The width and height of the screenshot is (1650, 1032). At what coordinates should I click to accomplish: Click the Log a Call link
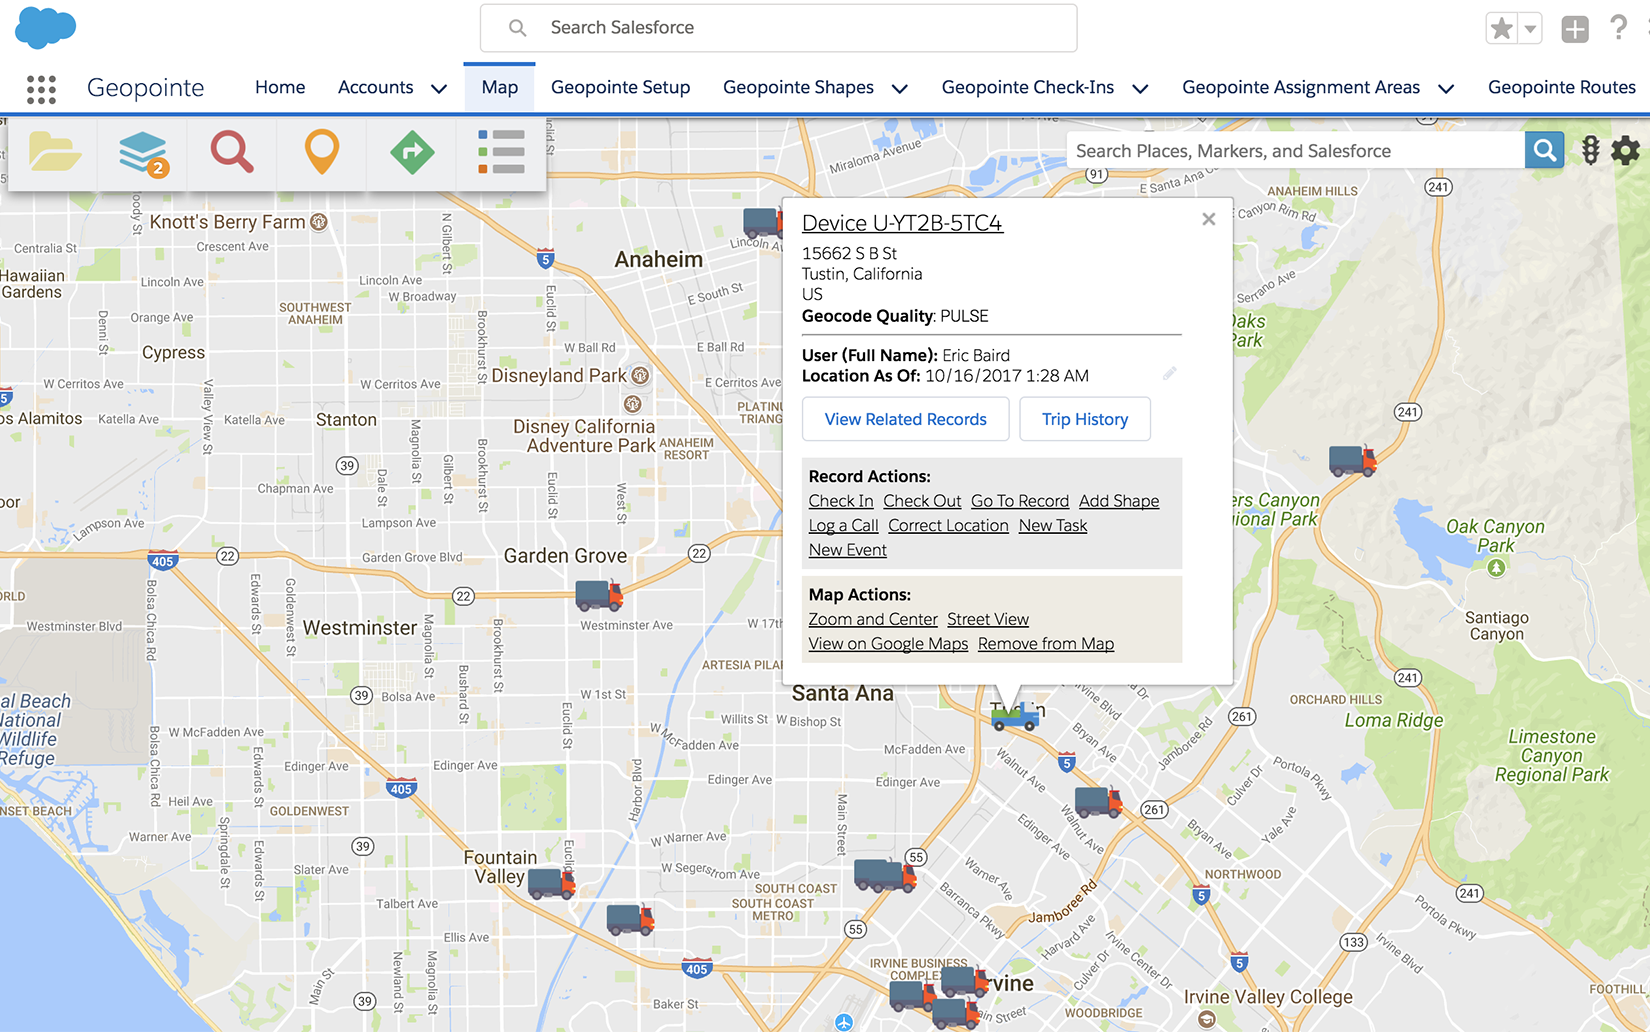point(844,525)
